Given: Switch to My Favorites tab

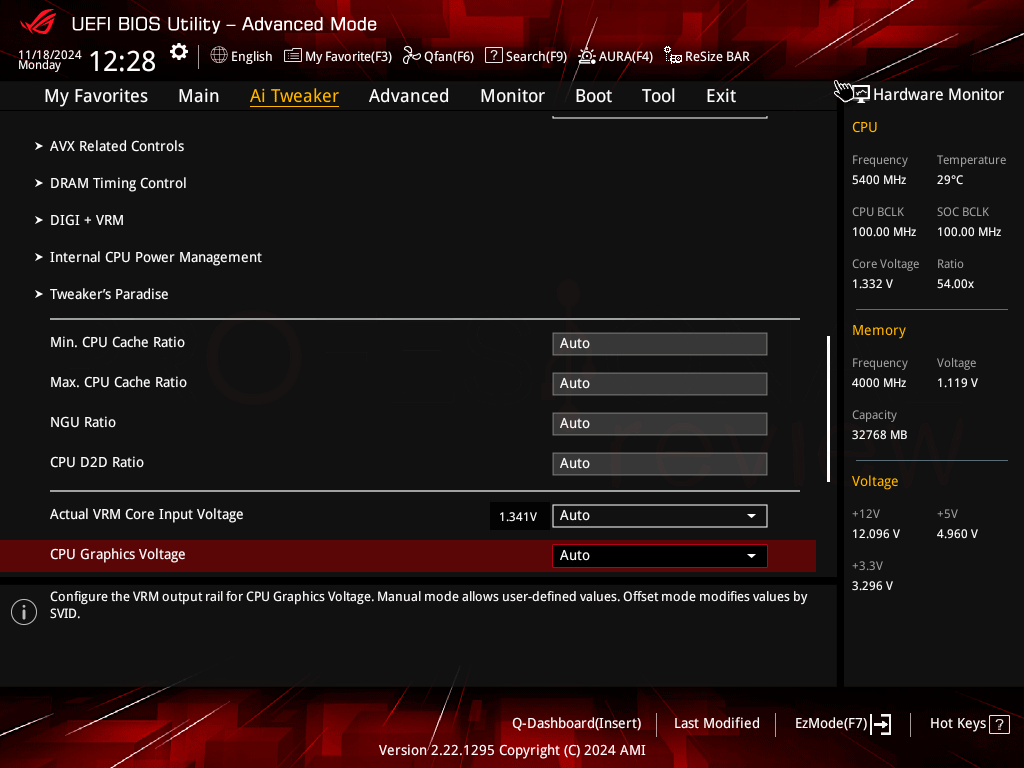Looking at the screenshot, I should coord(96,96).
